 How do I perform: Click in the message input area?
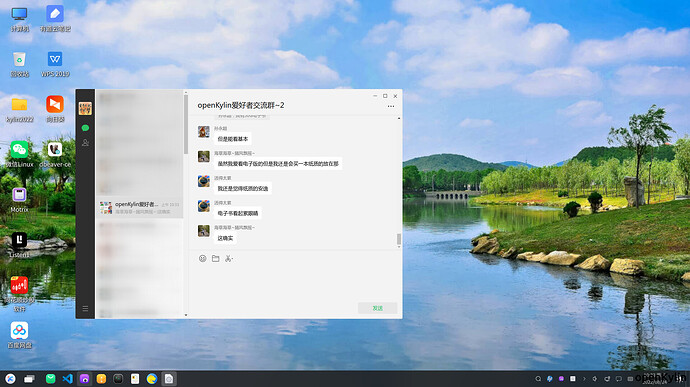(295, 282)
